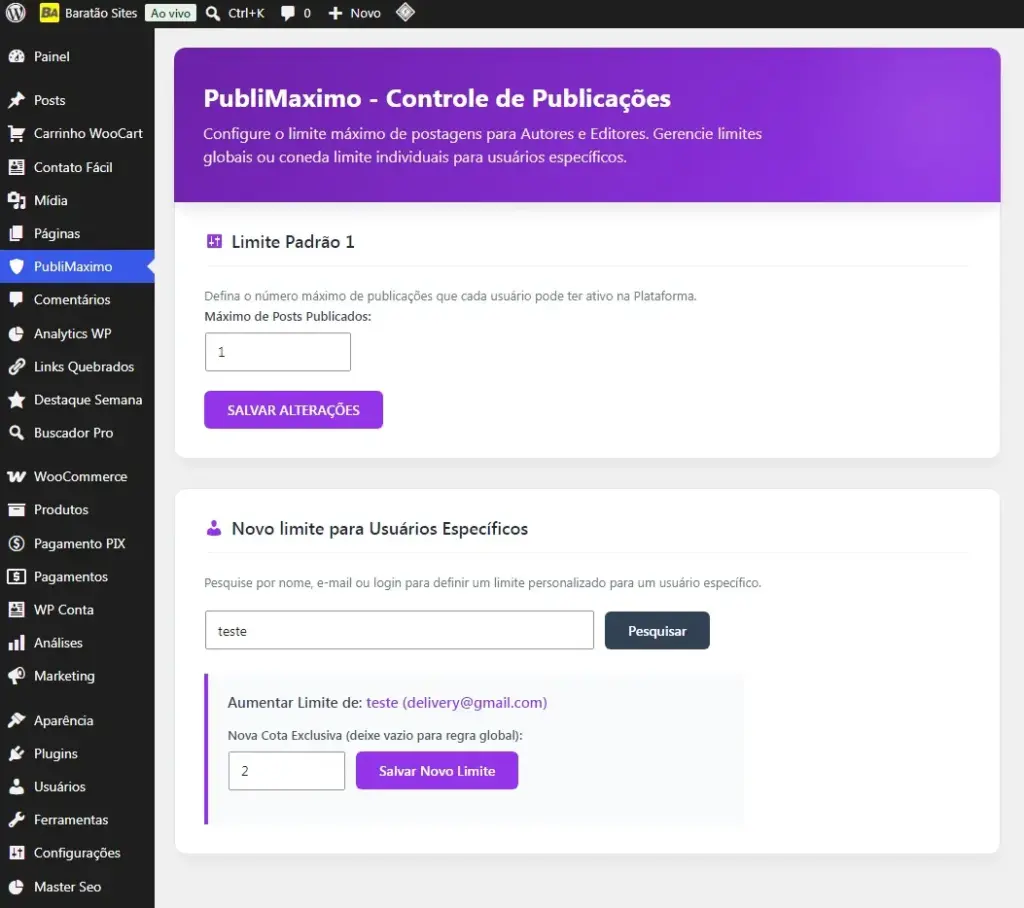Click Pagamento PIX dollar icon
The width and height of the screenshot is (1024, 908).
point(16,543)
